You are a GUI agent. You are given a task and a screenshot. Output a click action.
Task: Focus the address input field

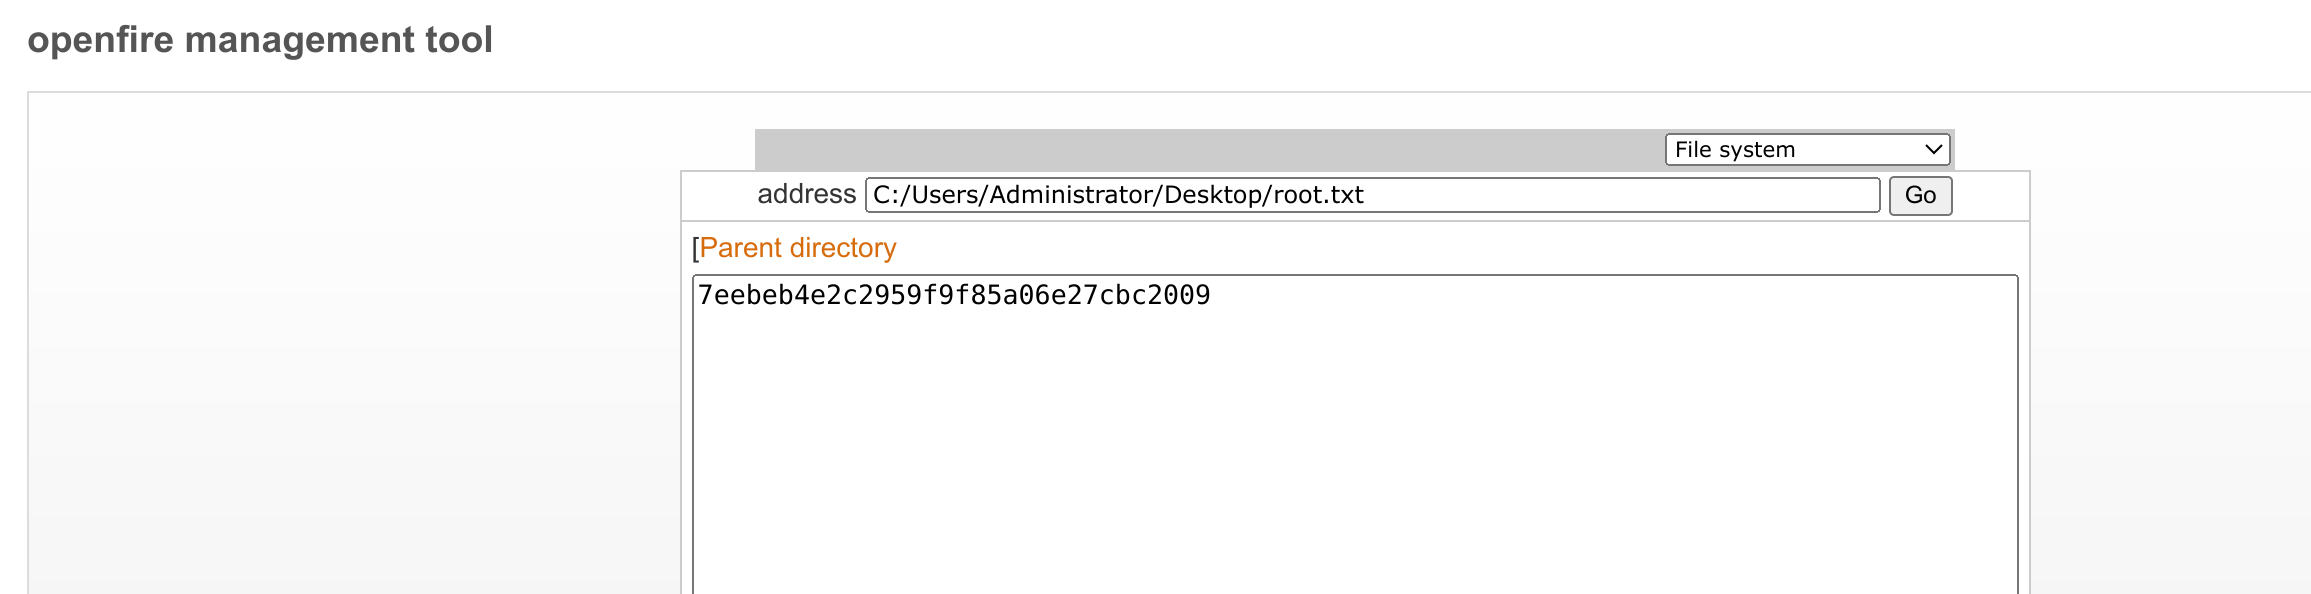coord(1372,195)
